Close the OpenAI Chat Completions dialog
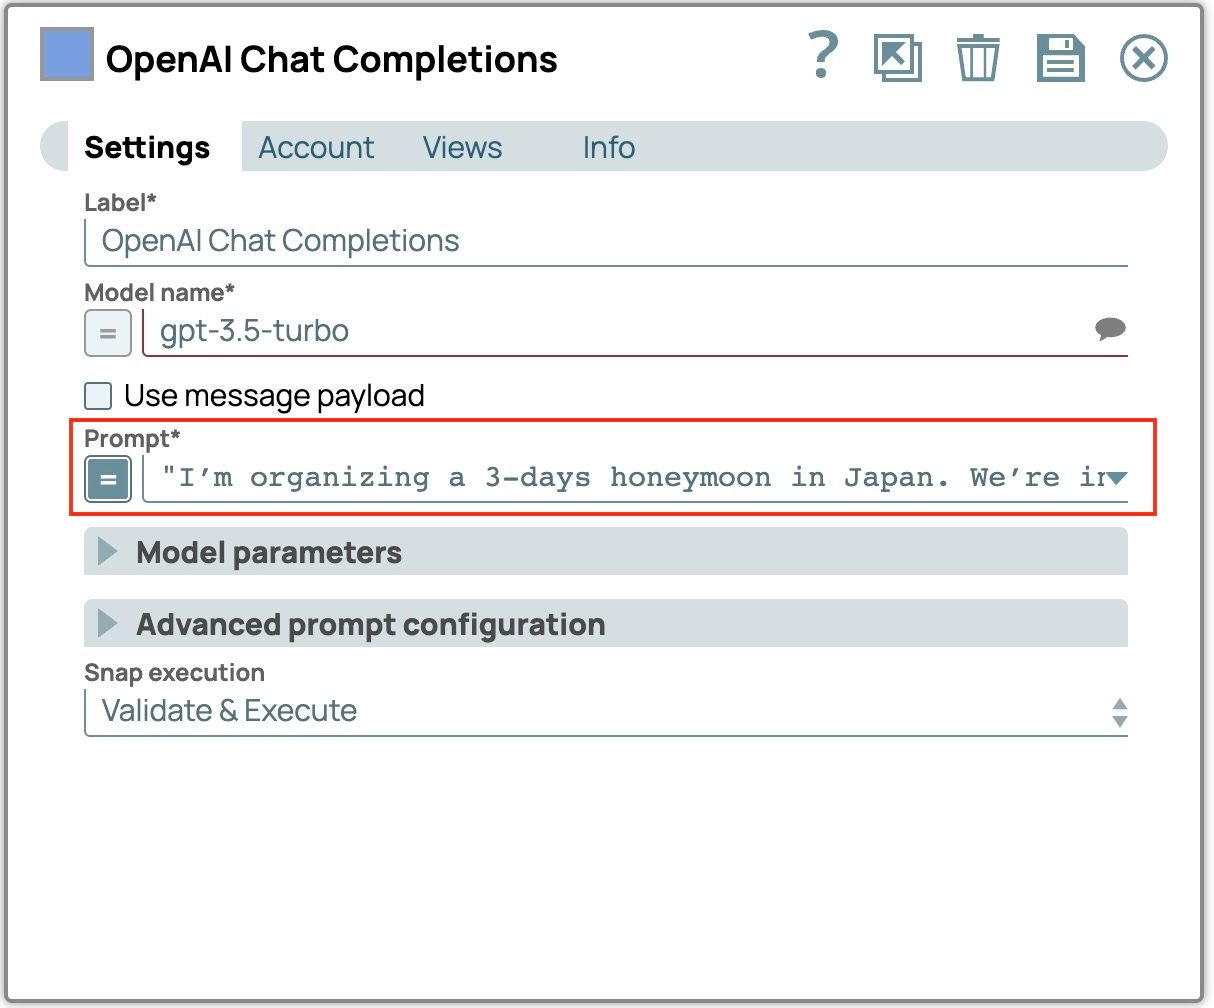Image resolution: width=1214 pixels, height=1008 pixels. coord(1143,58)
